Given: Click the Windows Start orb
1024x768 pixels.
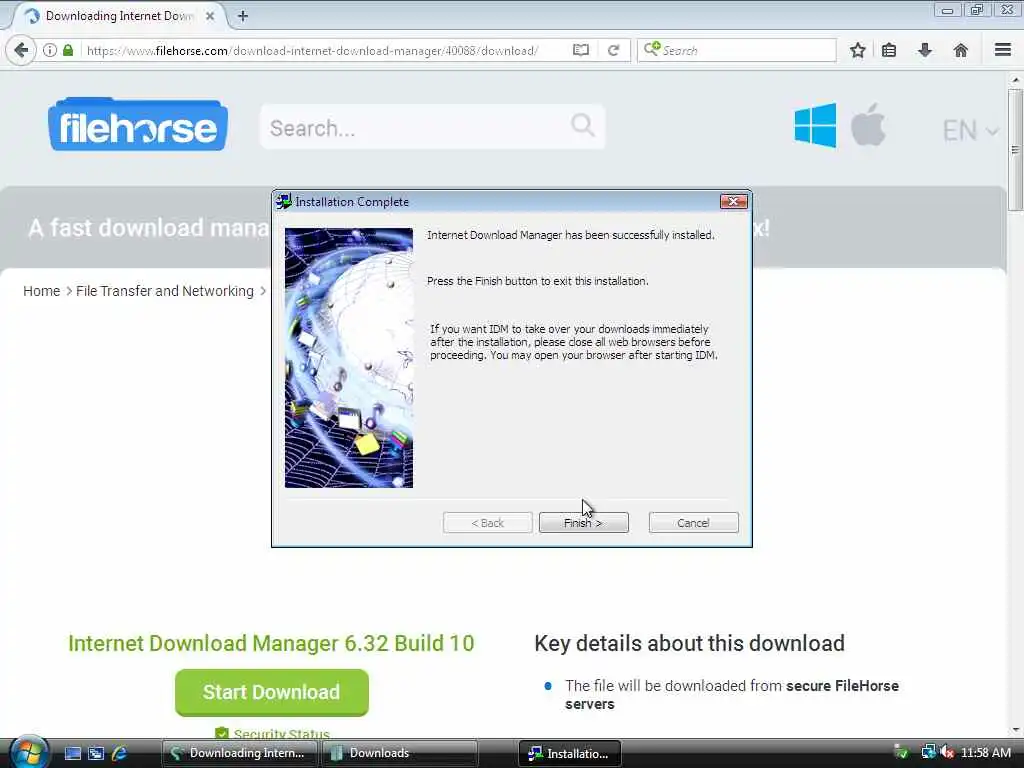Looking at the screenshot, I should click(x=27, y=752).
